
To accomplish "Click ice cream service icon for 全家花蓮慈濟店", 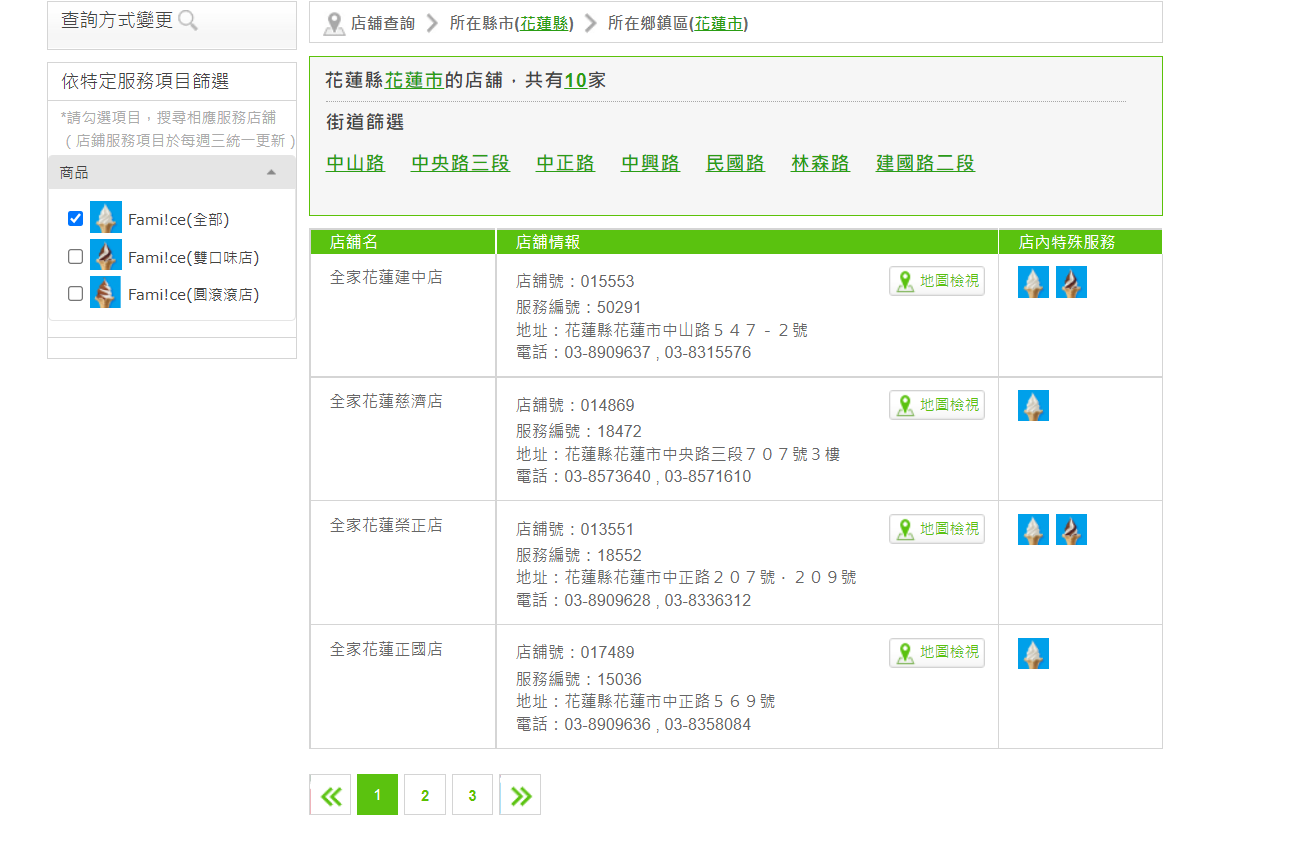I will pyautogui.click(x=1033, y=406).
